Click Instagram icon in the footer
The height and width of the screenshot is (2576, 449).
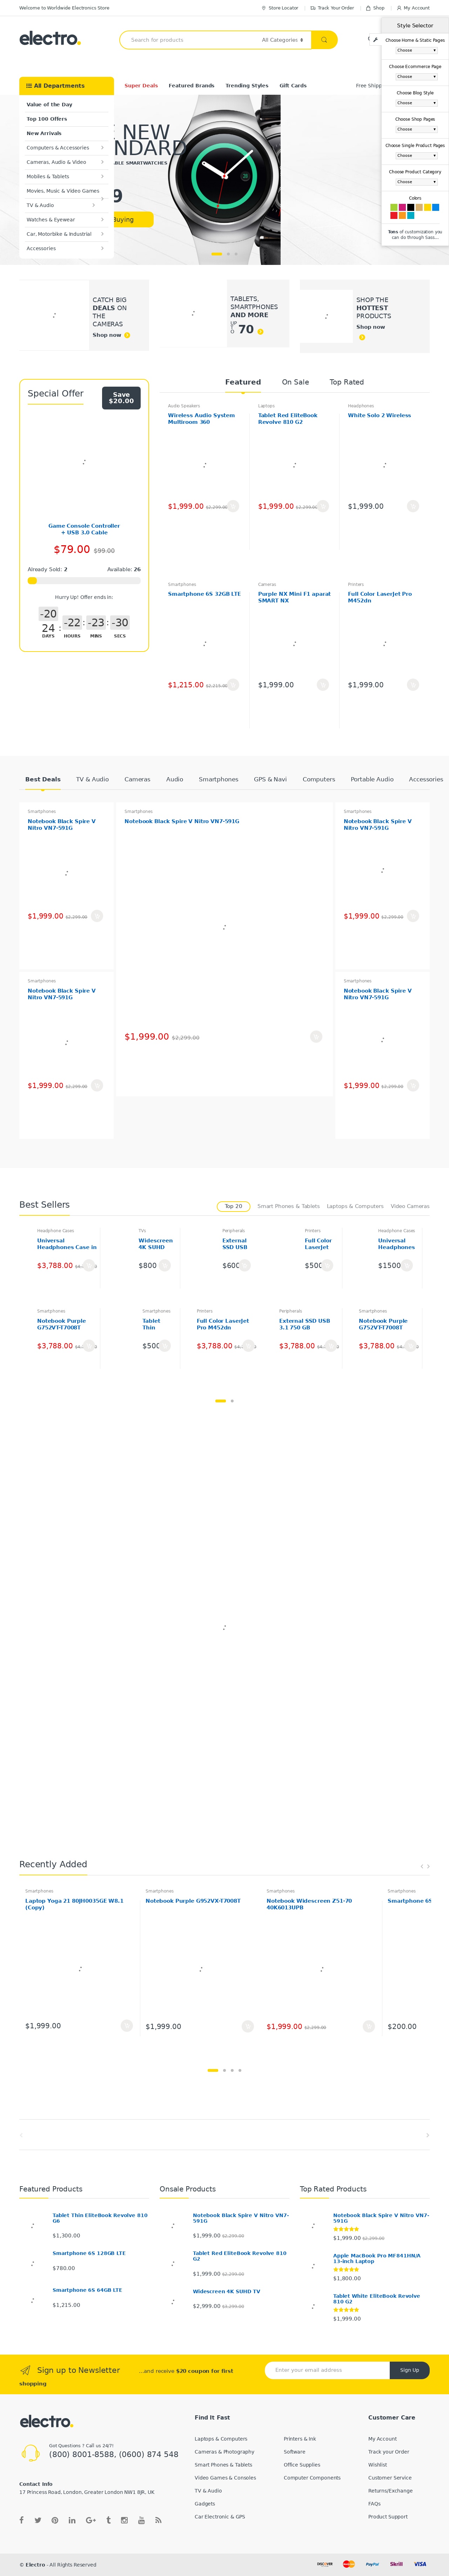click(124, 2520)
